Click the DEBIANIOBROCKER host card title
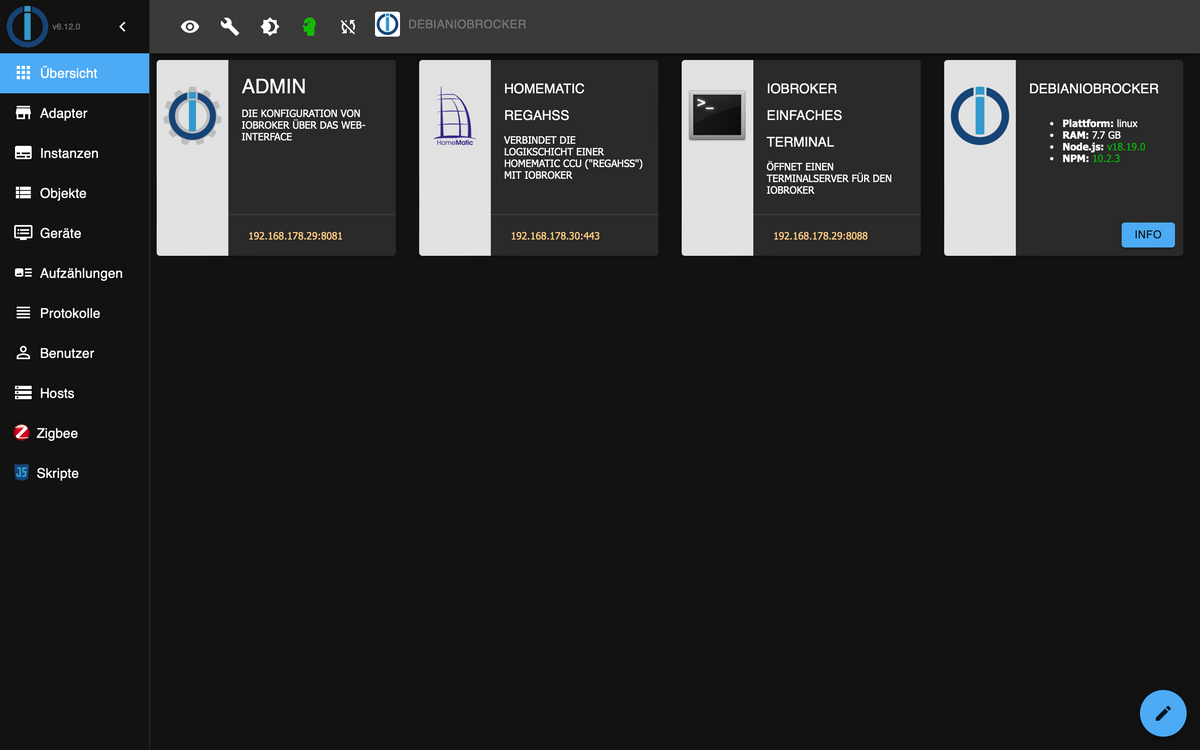 [1094, 88]
